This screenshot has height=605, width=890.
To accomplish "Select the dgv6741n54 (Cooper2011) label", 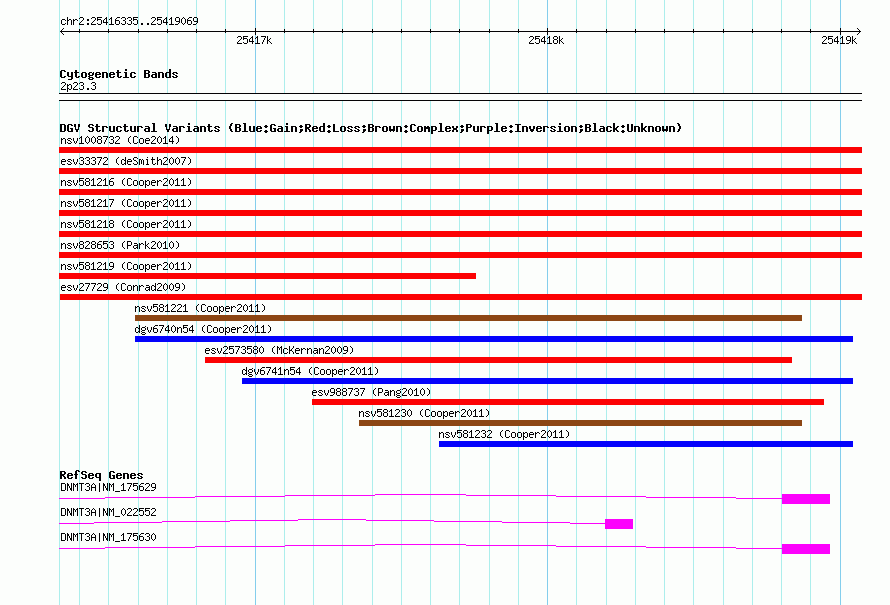I will 310,371.
